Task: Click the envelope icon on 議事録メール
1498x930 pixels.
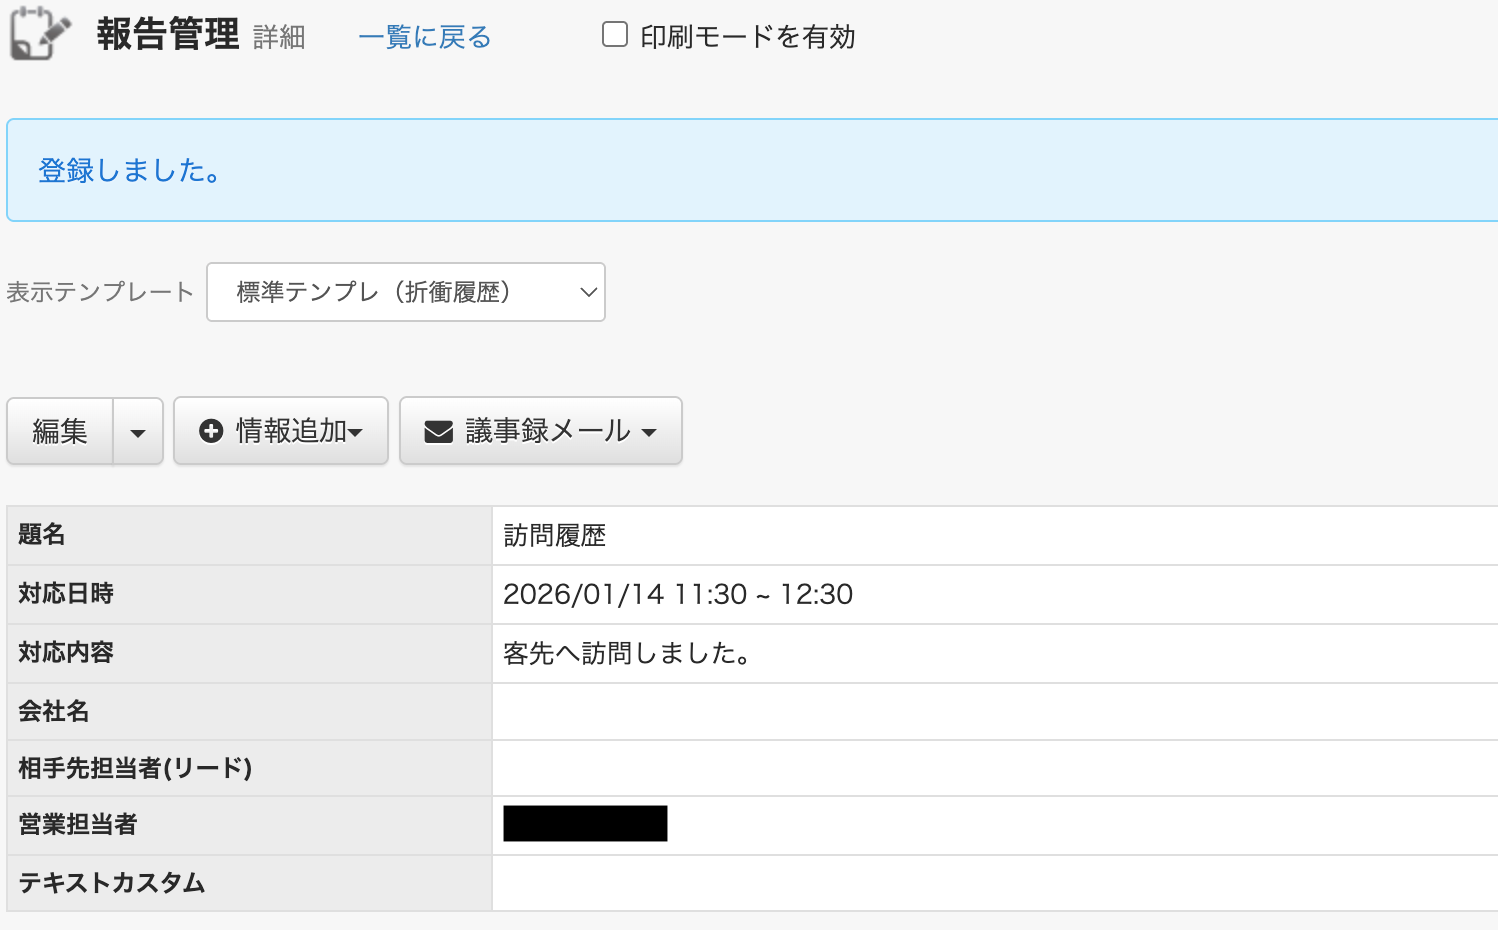Action: 439,431
